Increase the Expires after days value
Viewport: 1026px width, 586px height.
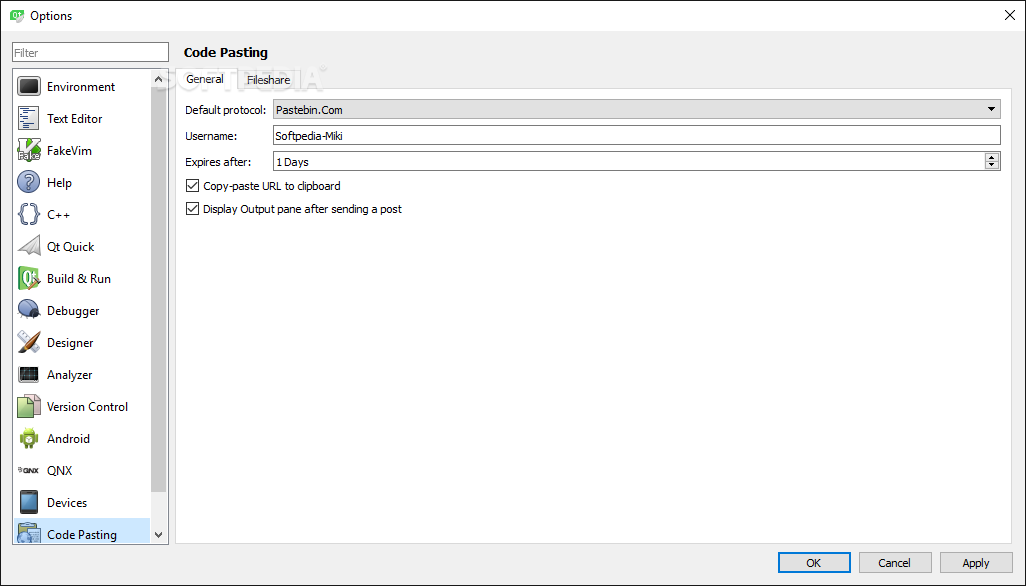coord(992,157)
